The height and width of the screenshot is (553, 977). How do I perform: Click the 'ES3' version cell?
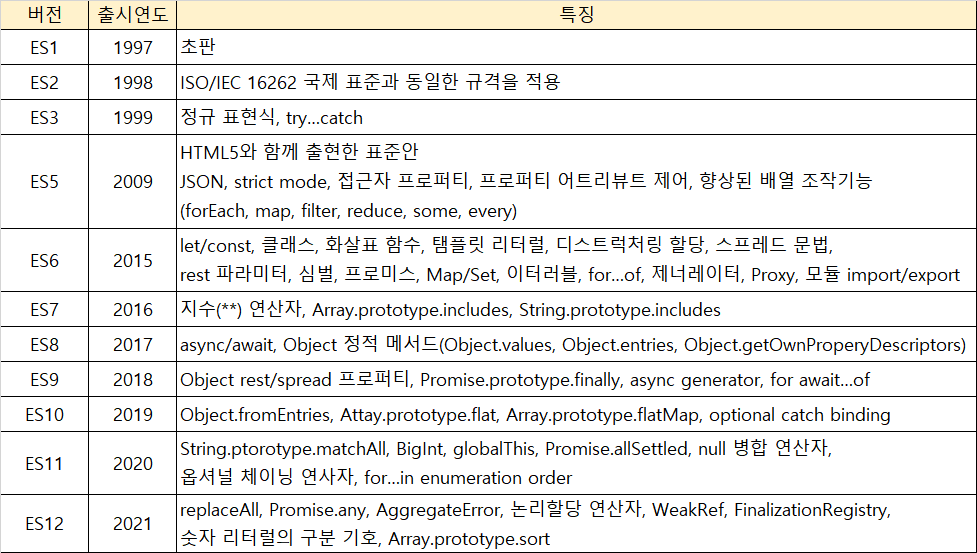[44, 117]
